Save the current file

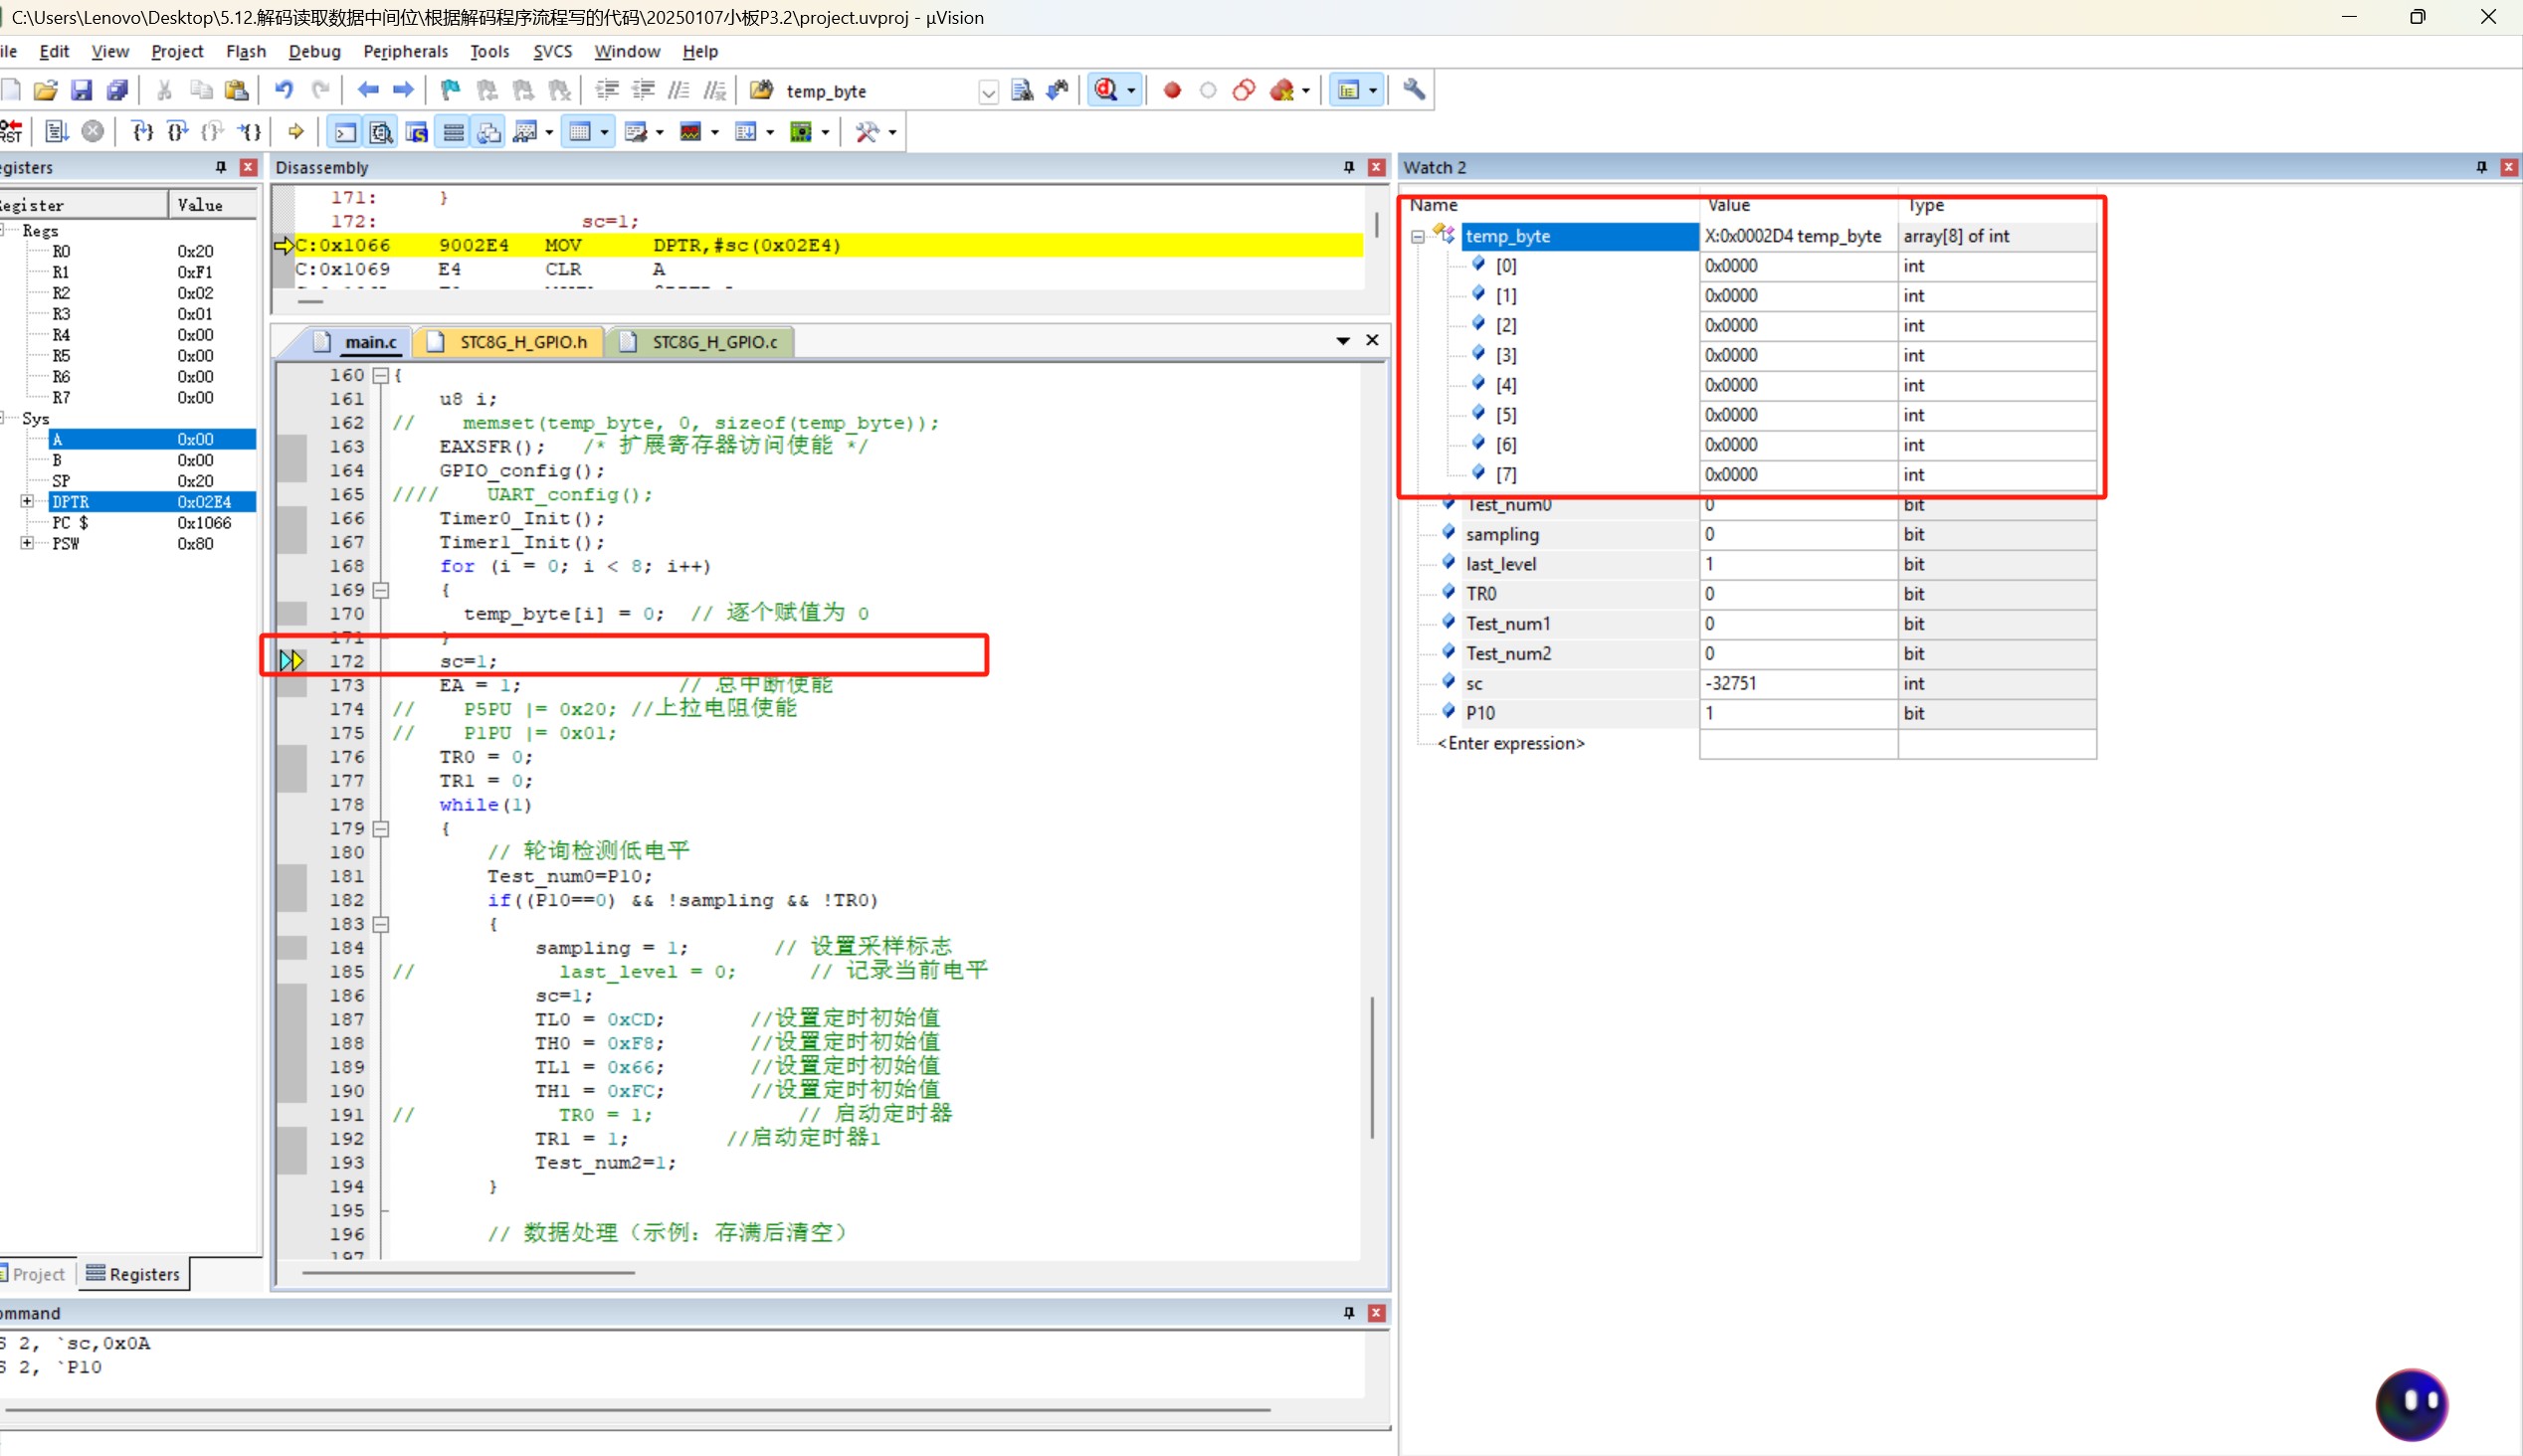[81, 91]
